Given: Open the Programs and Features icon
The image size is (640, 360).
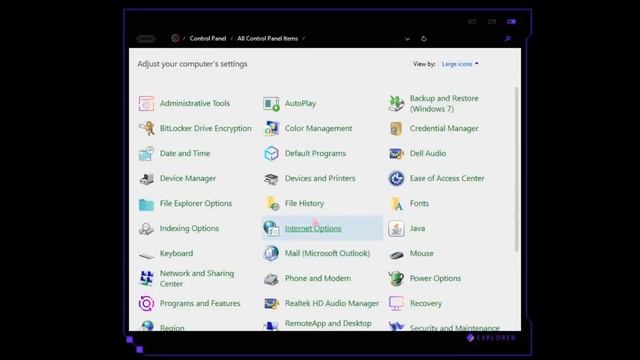Looking at the screenshot, I should click(x=146, y=304).
